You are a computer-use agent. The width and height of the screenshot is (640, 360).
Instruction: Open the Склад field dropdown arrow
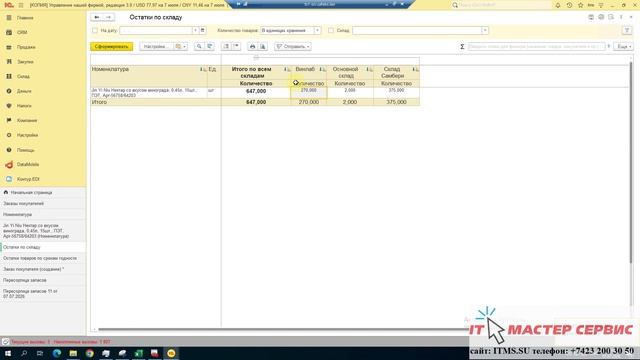(485, 31)
